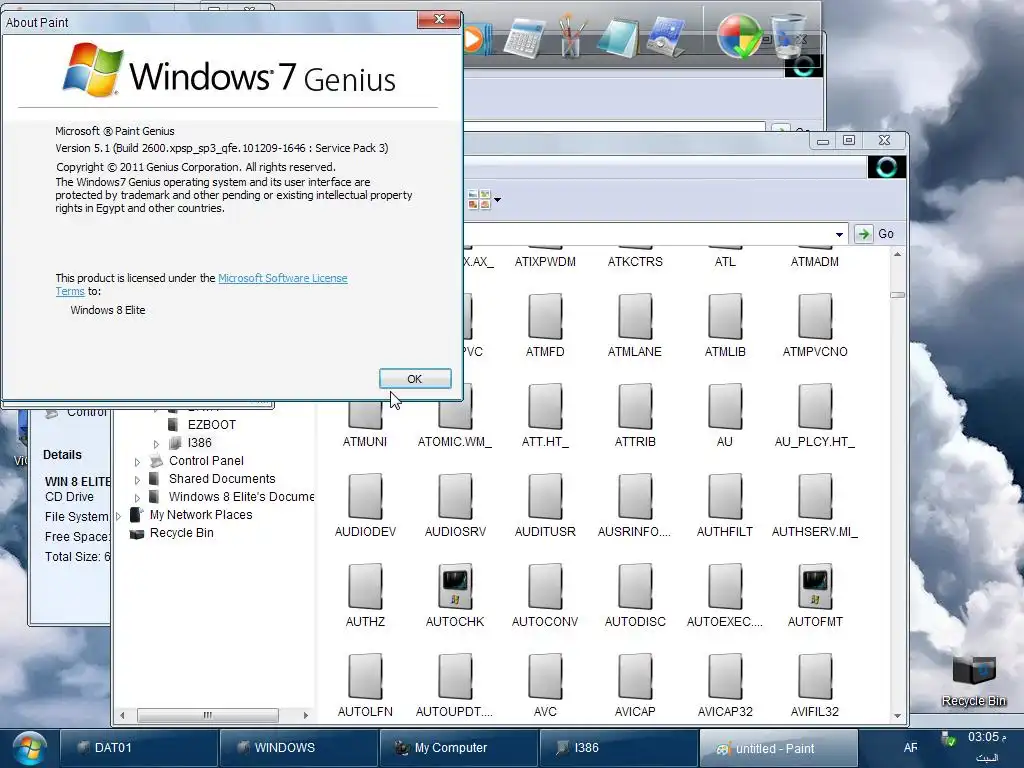Click the ATKCTRS file label
Viewport: 1024px width, 768px height.
coord(635,262)
